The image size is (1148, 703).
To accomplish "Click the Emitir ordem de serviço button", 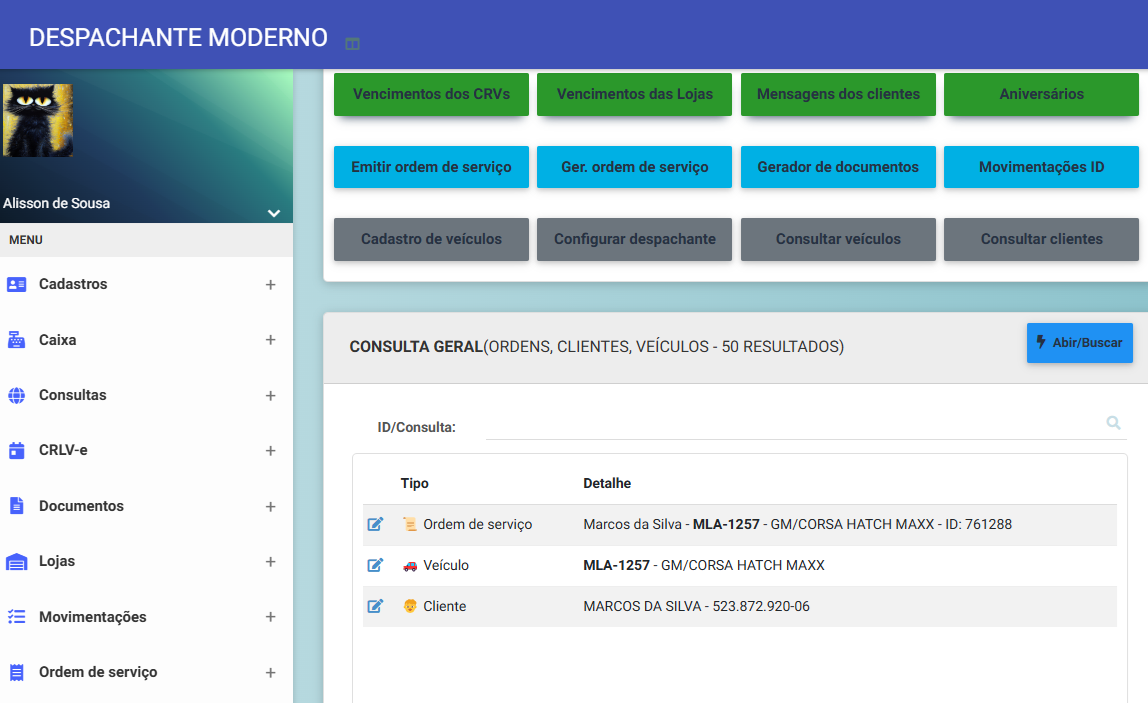I will 431,167.
